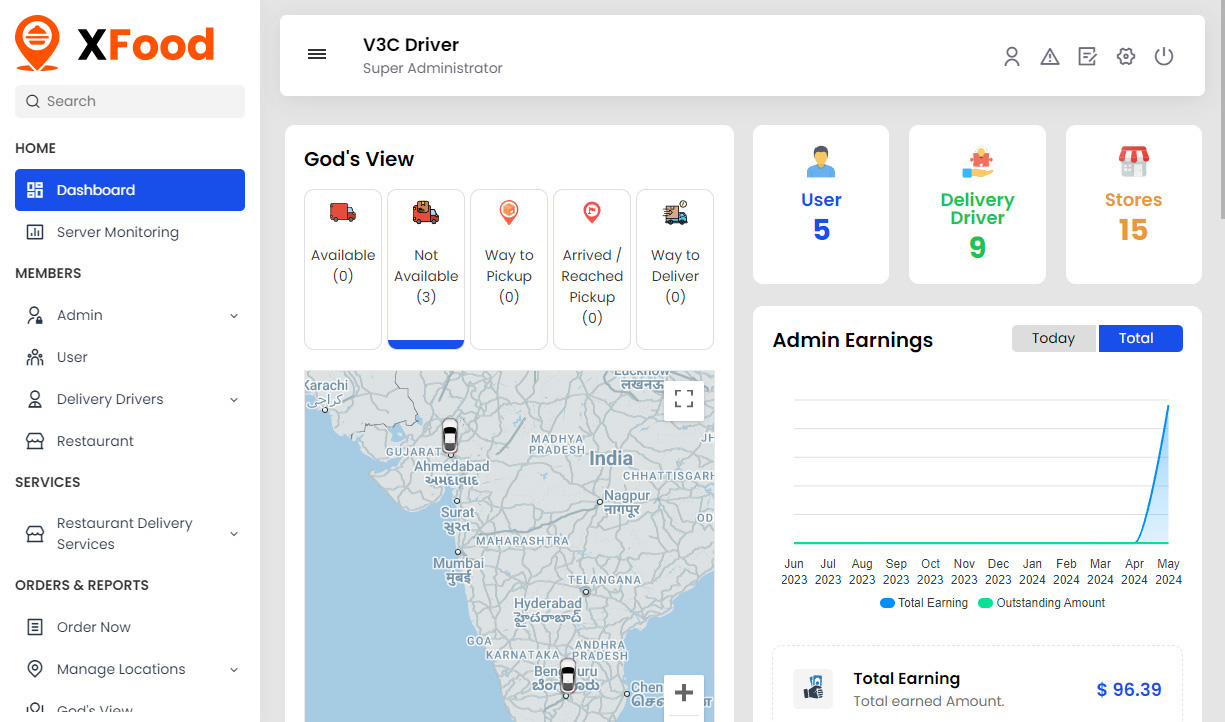Toggle the sidebar with the hamburger icon

tap(317, 55)
